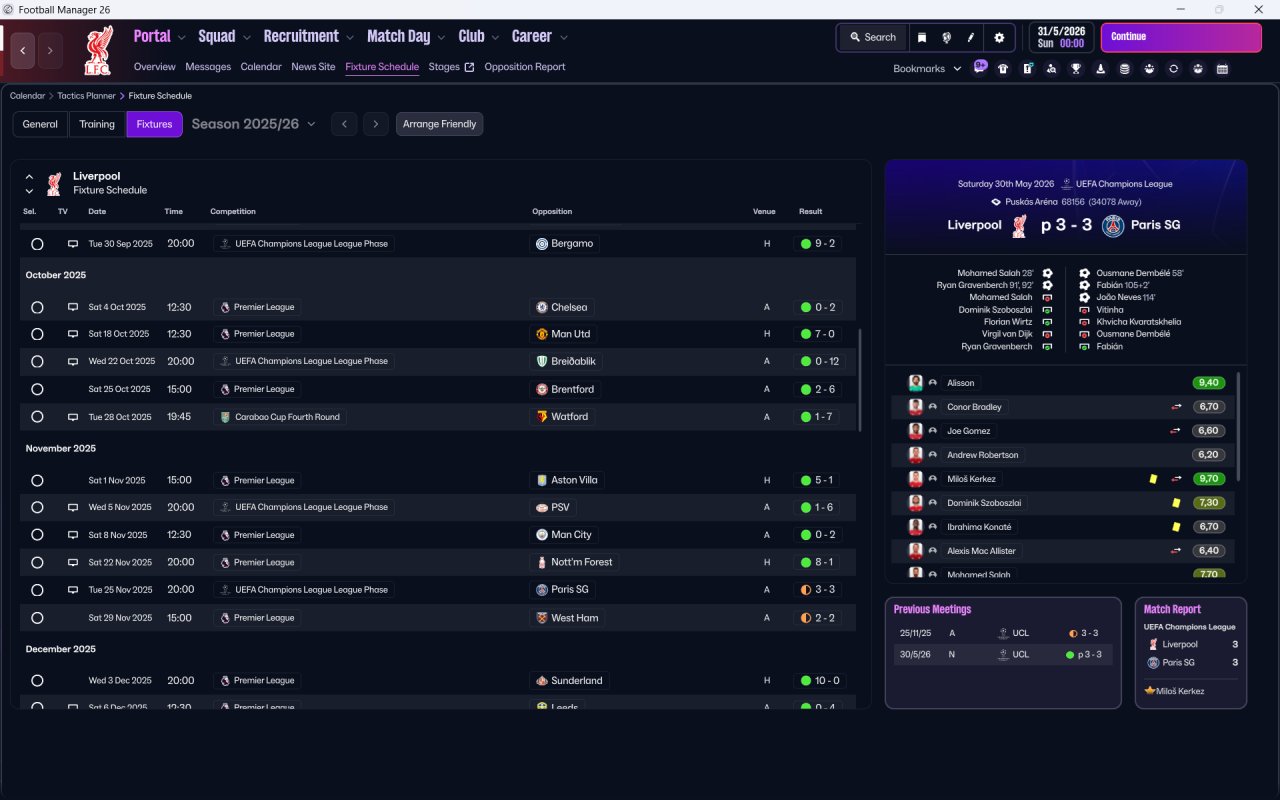Click the Watford club badge
Screen dimensions: 1280x800
point(542,417)
